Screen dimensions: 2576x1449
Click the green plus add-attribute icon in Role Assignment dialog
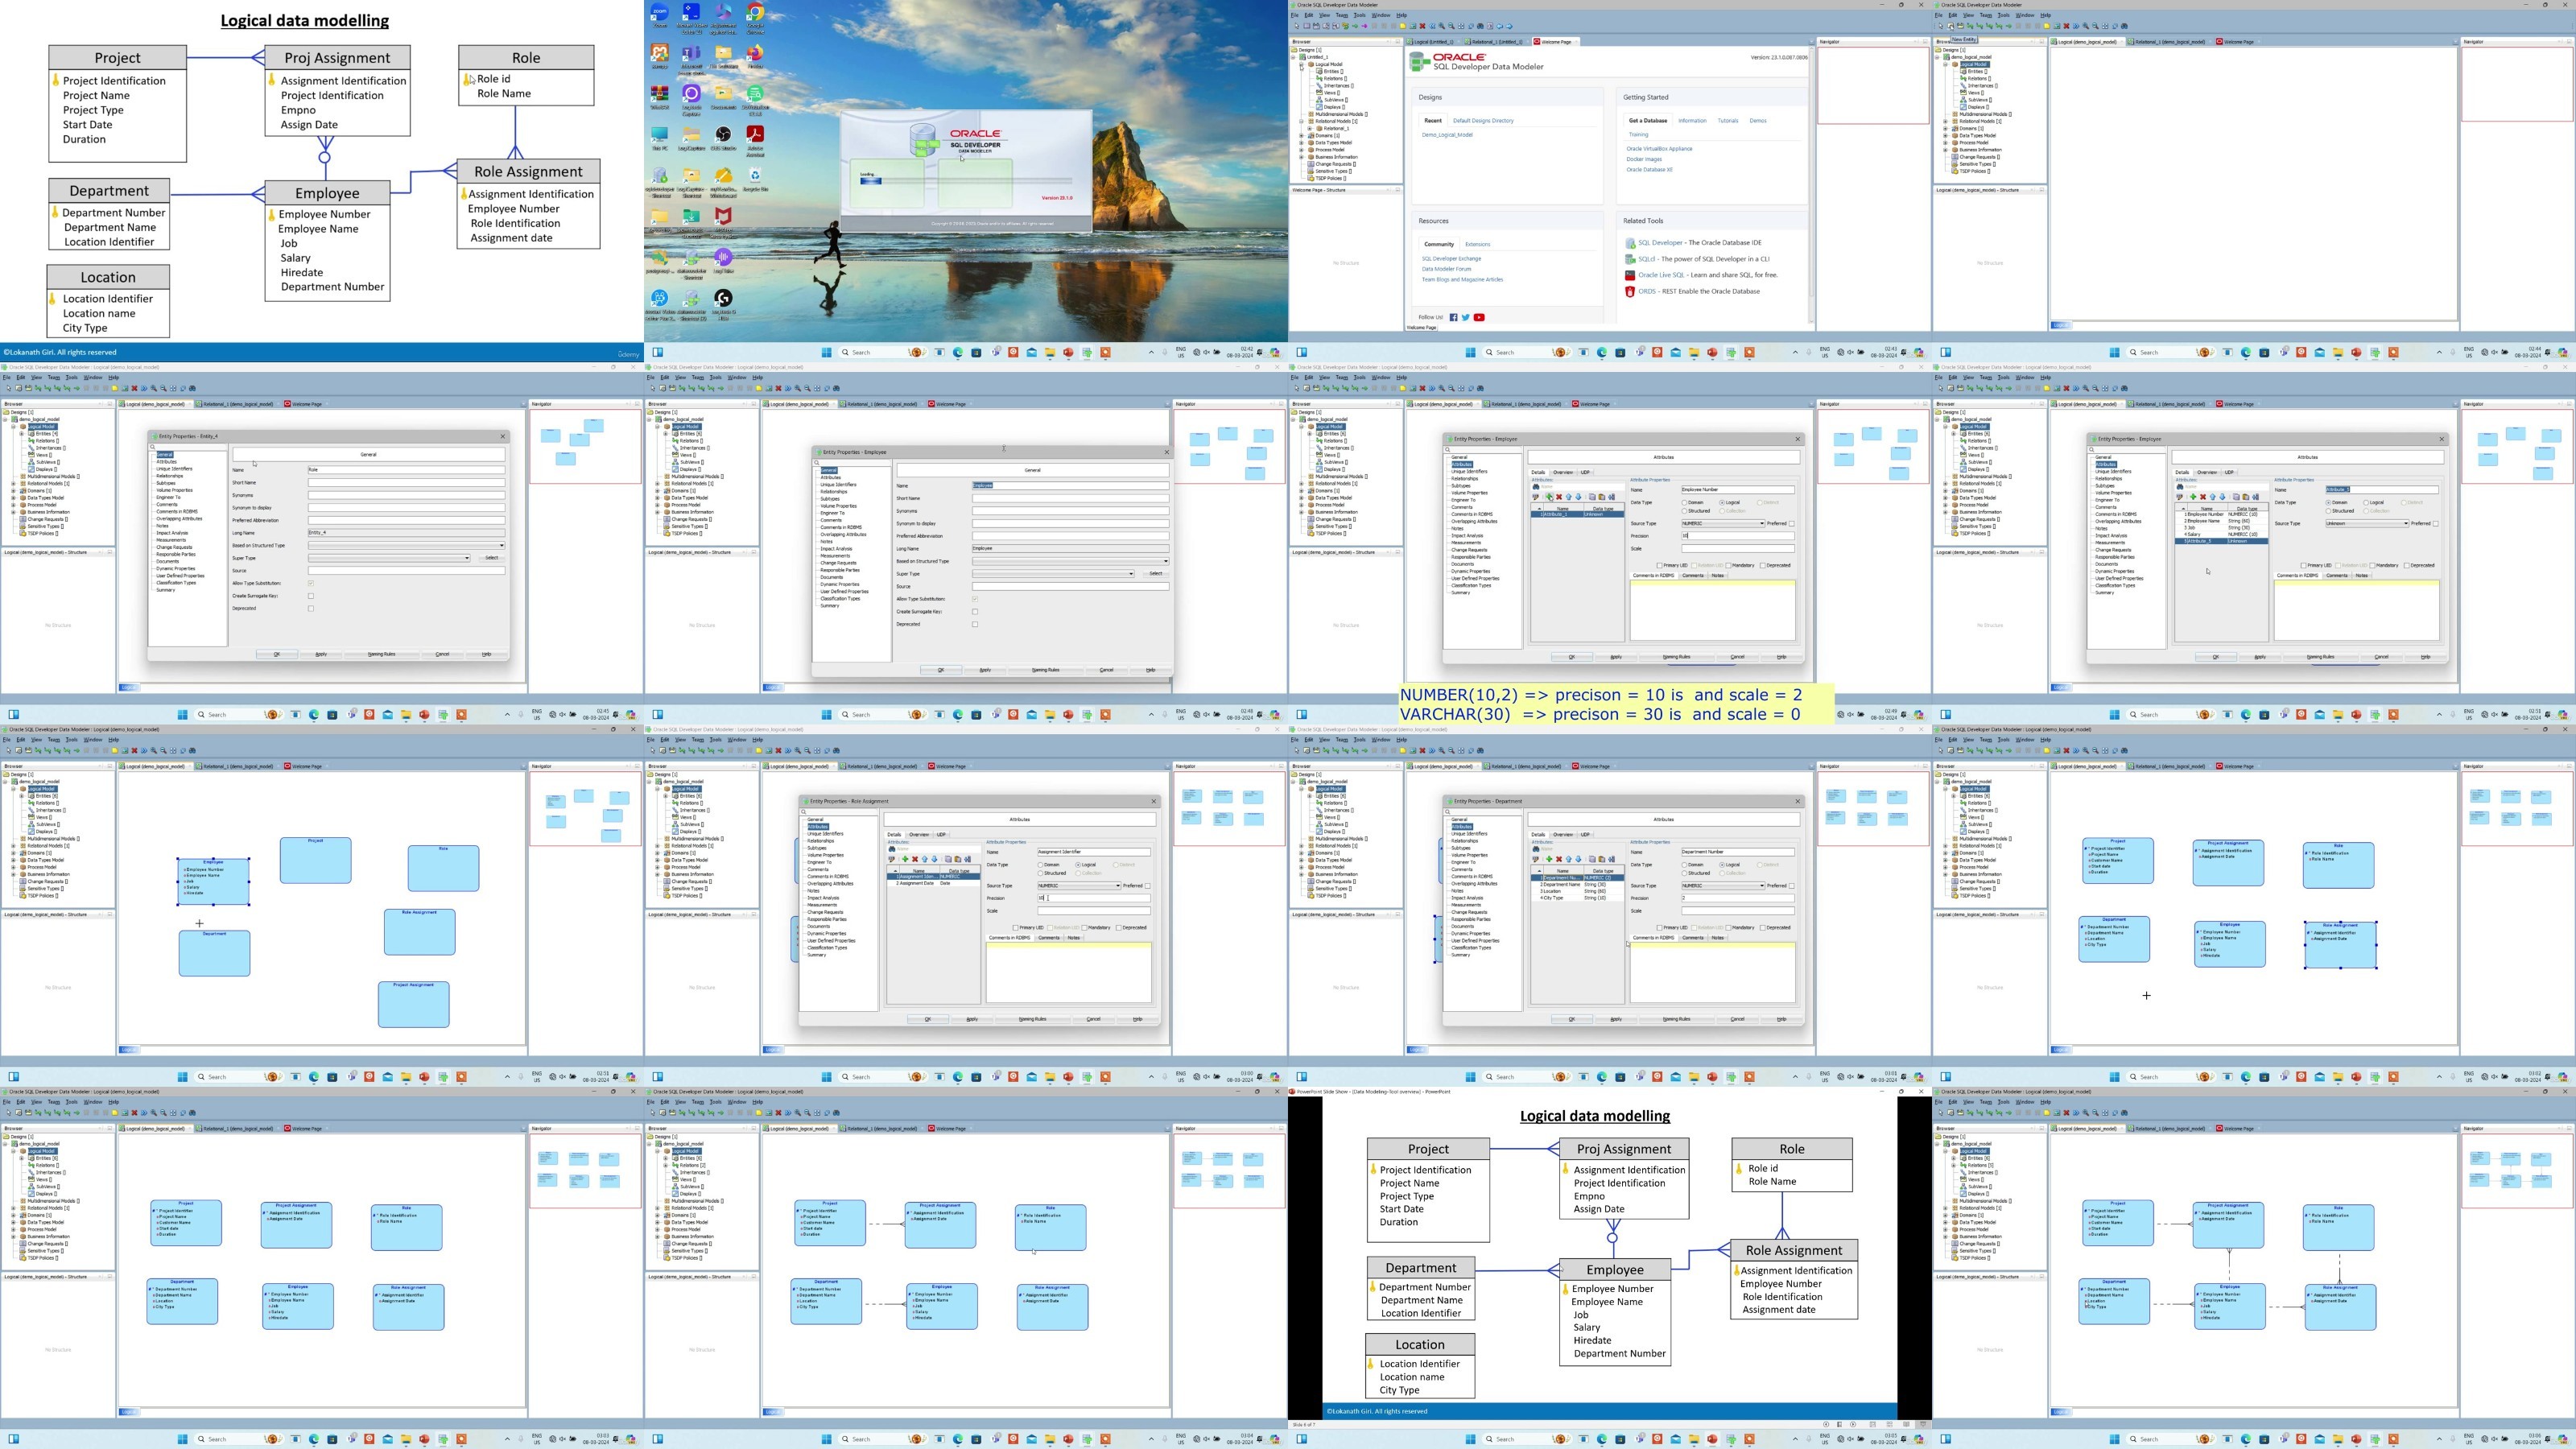click(x=905, y=859)
